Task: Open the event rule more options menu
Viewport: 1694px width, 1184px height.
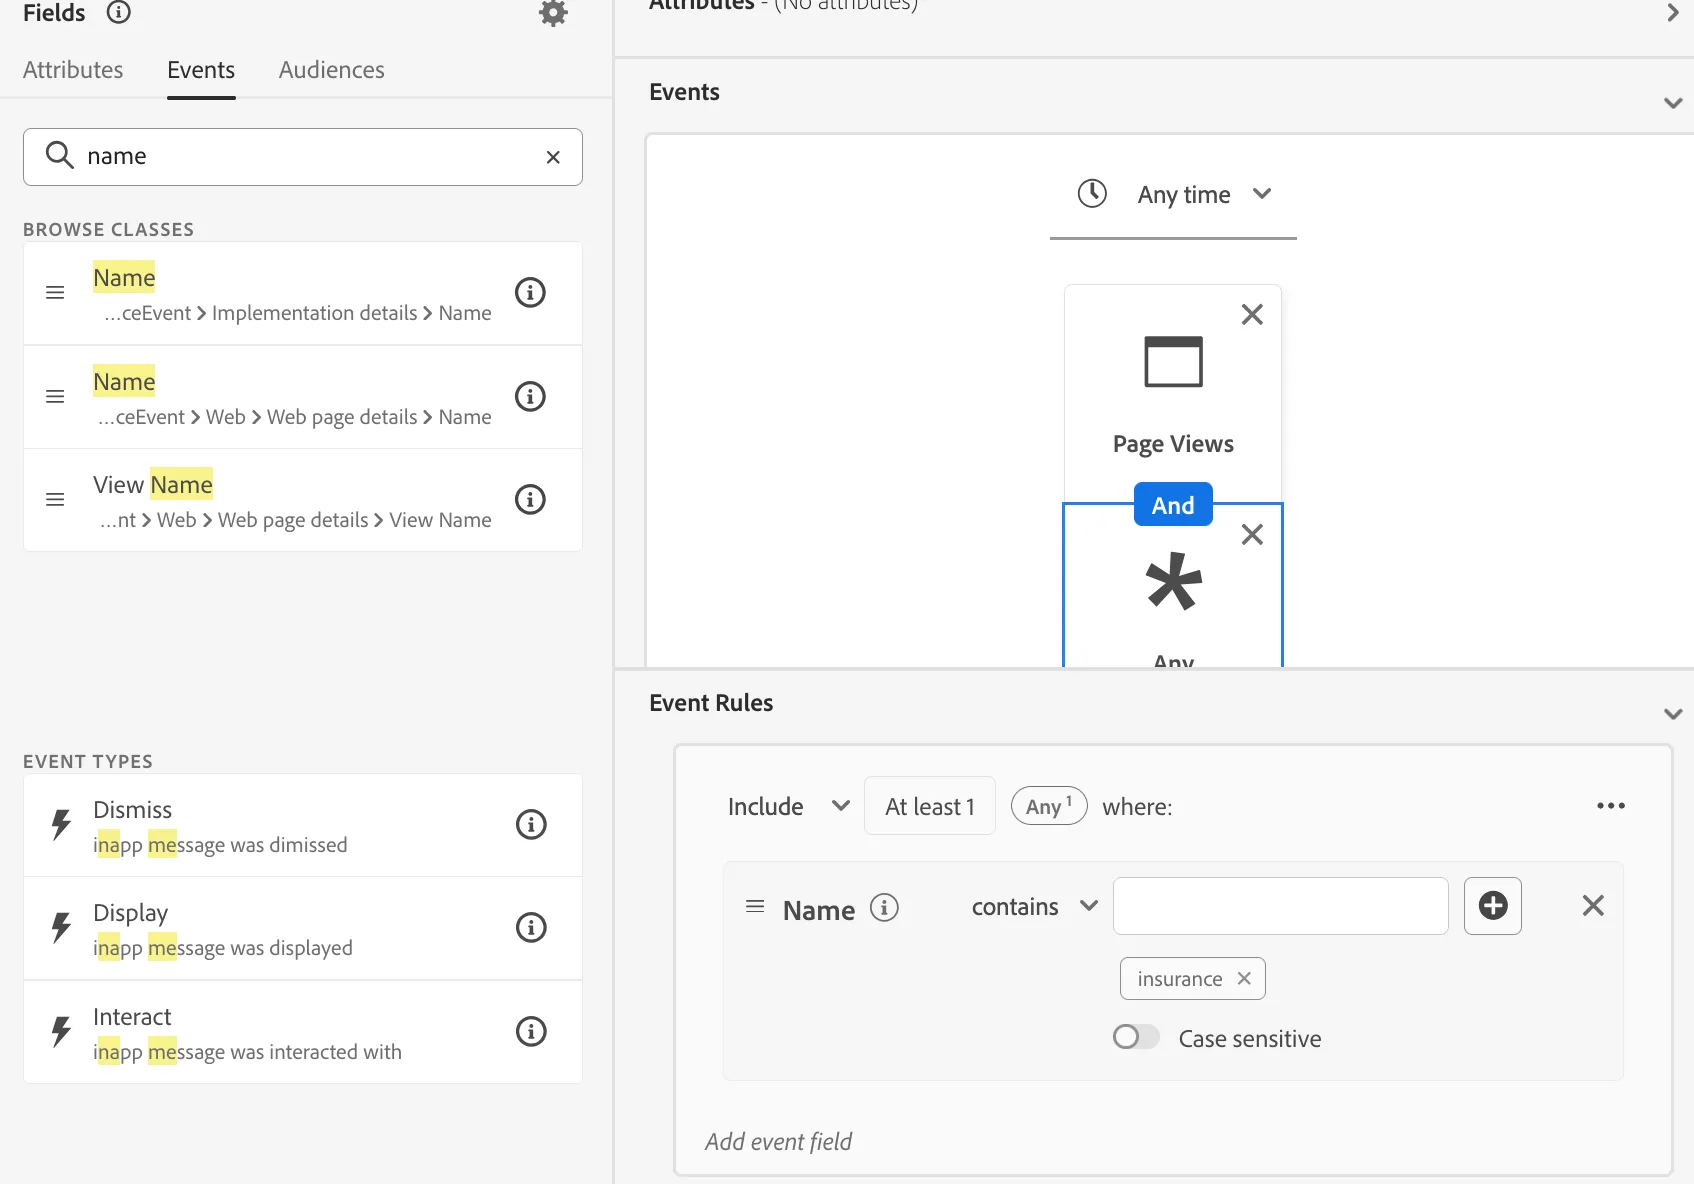Action: click(x=1611, y=806)
